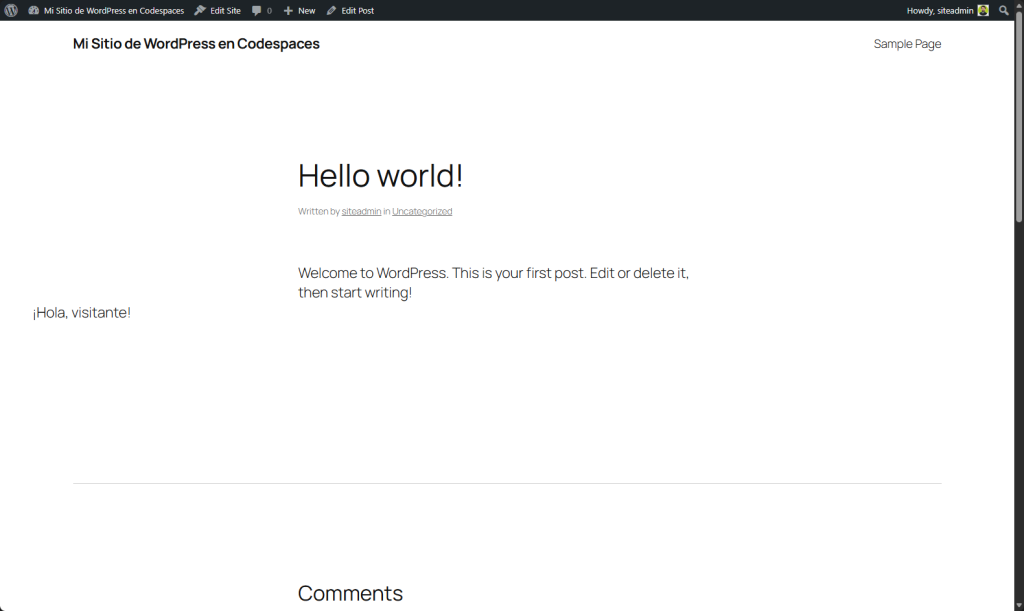Open the WordPress logo menu
Image resolution: width=1024 pixels, height=611 pixels.
11,10
